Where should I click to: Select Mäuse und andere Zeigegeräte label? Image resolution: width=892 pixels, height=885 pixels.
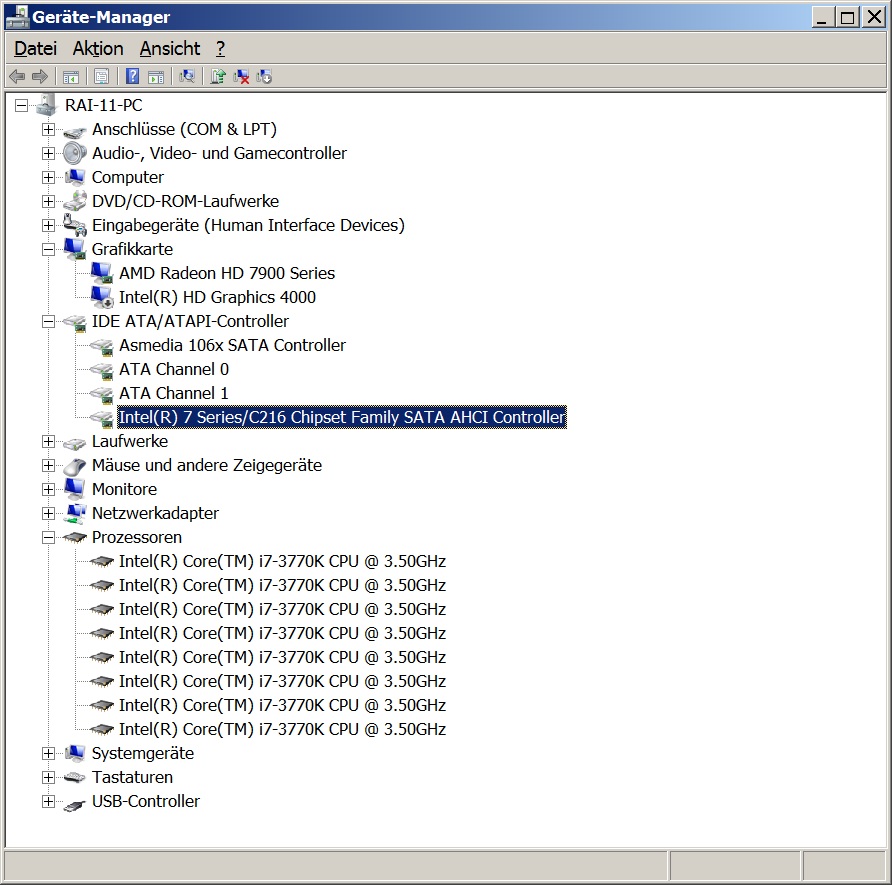coord(207,465)
